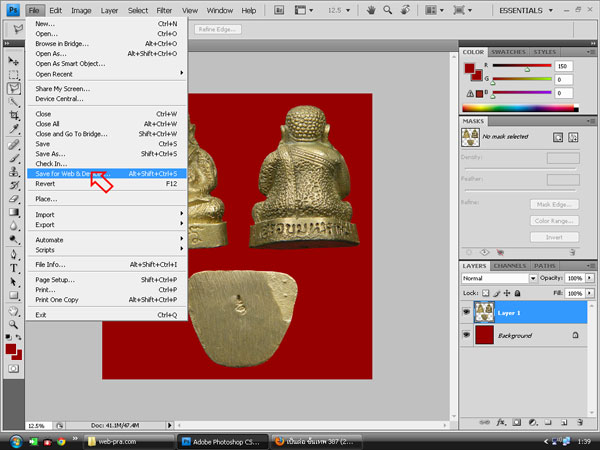Pick from the color spectrum ramp
This screenshot has height=450, width=600.
[x=520, y=108]
